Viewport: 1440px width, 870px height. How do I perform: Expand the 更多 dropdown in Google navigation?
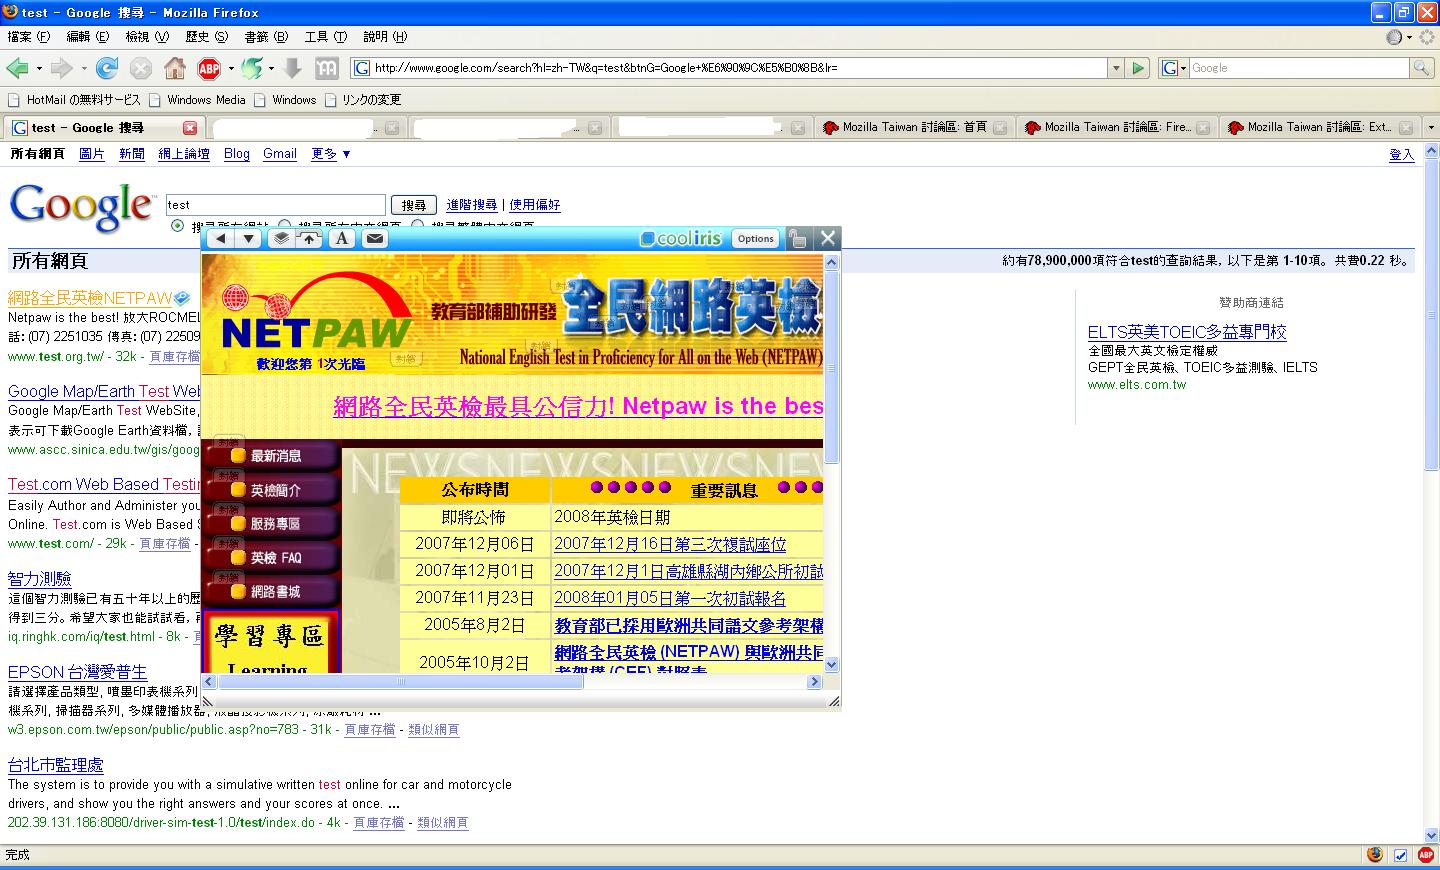tap(331, 154)
